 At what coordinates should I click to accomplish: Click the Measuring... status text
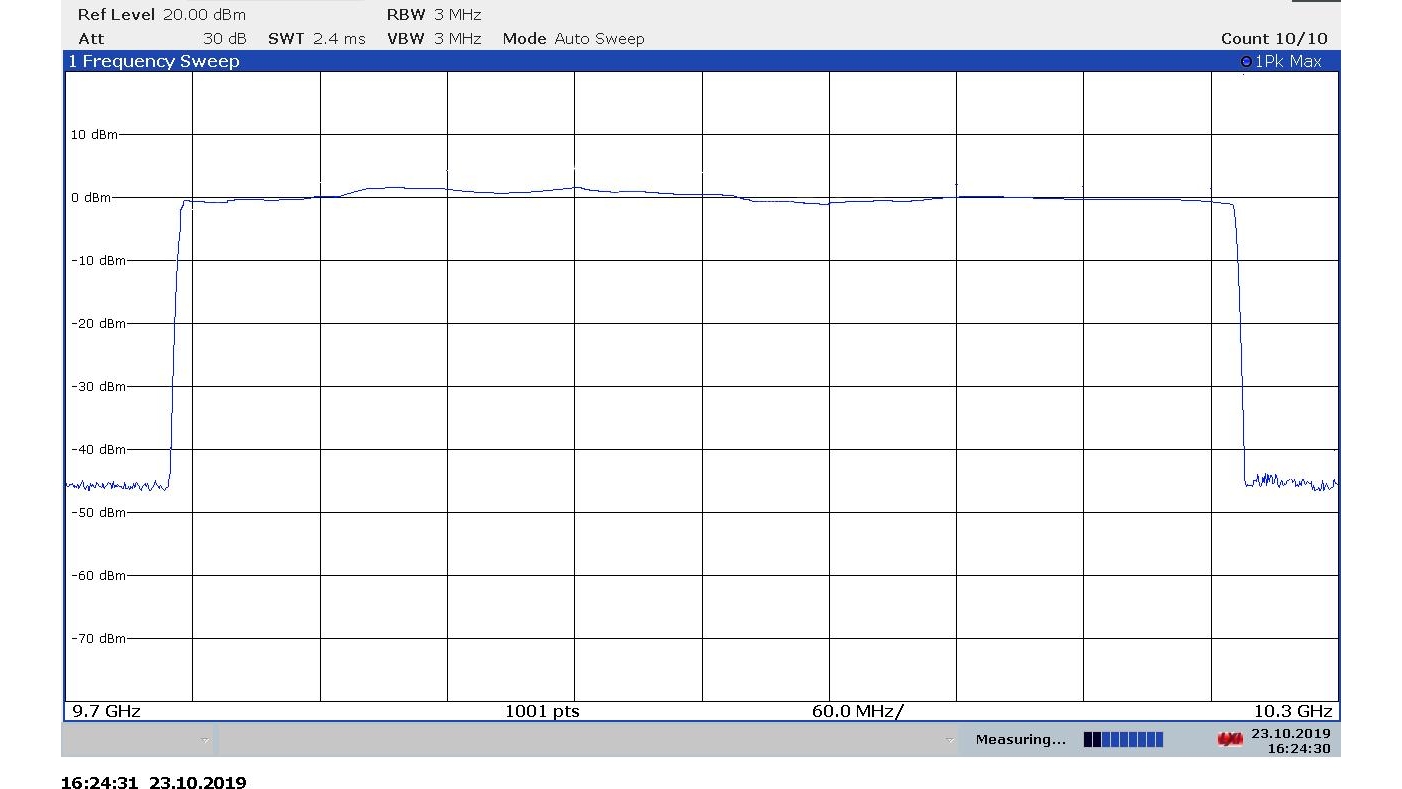coord(1020,740)
